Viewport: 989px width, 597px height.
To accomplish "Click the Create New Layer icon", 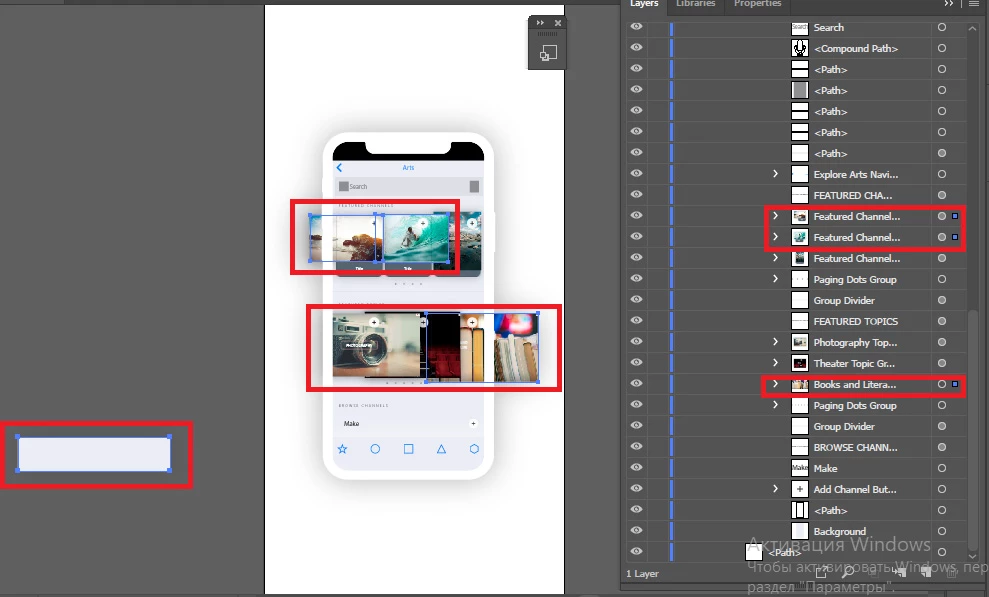I will 926,572.
